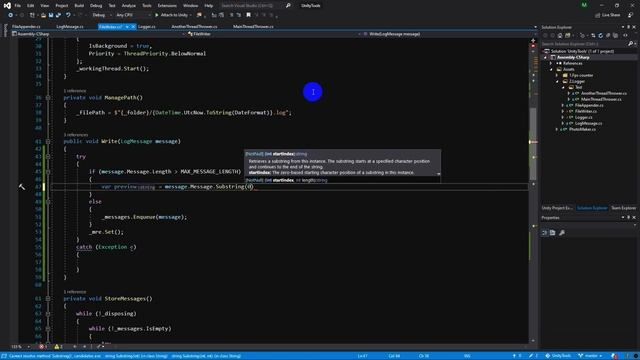Select LogMessage.cs in Solution Explorer

tap(588, 123)
